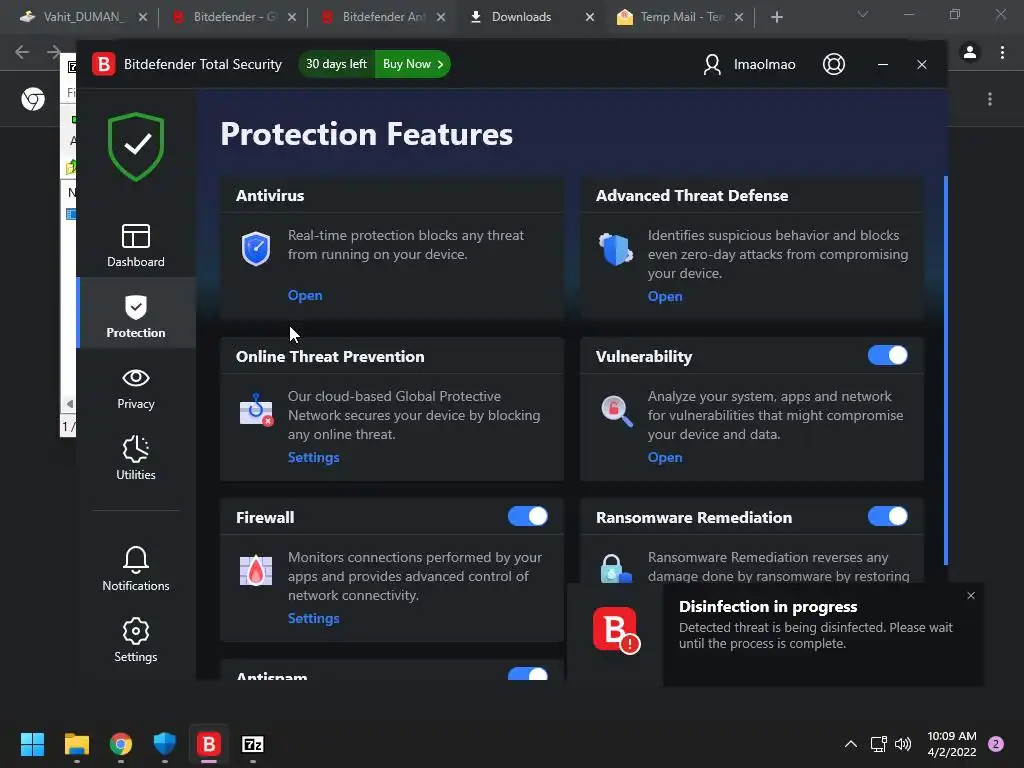Open Chrome three-dot menu
1024x768 pixels.
tap(1002, 52)
